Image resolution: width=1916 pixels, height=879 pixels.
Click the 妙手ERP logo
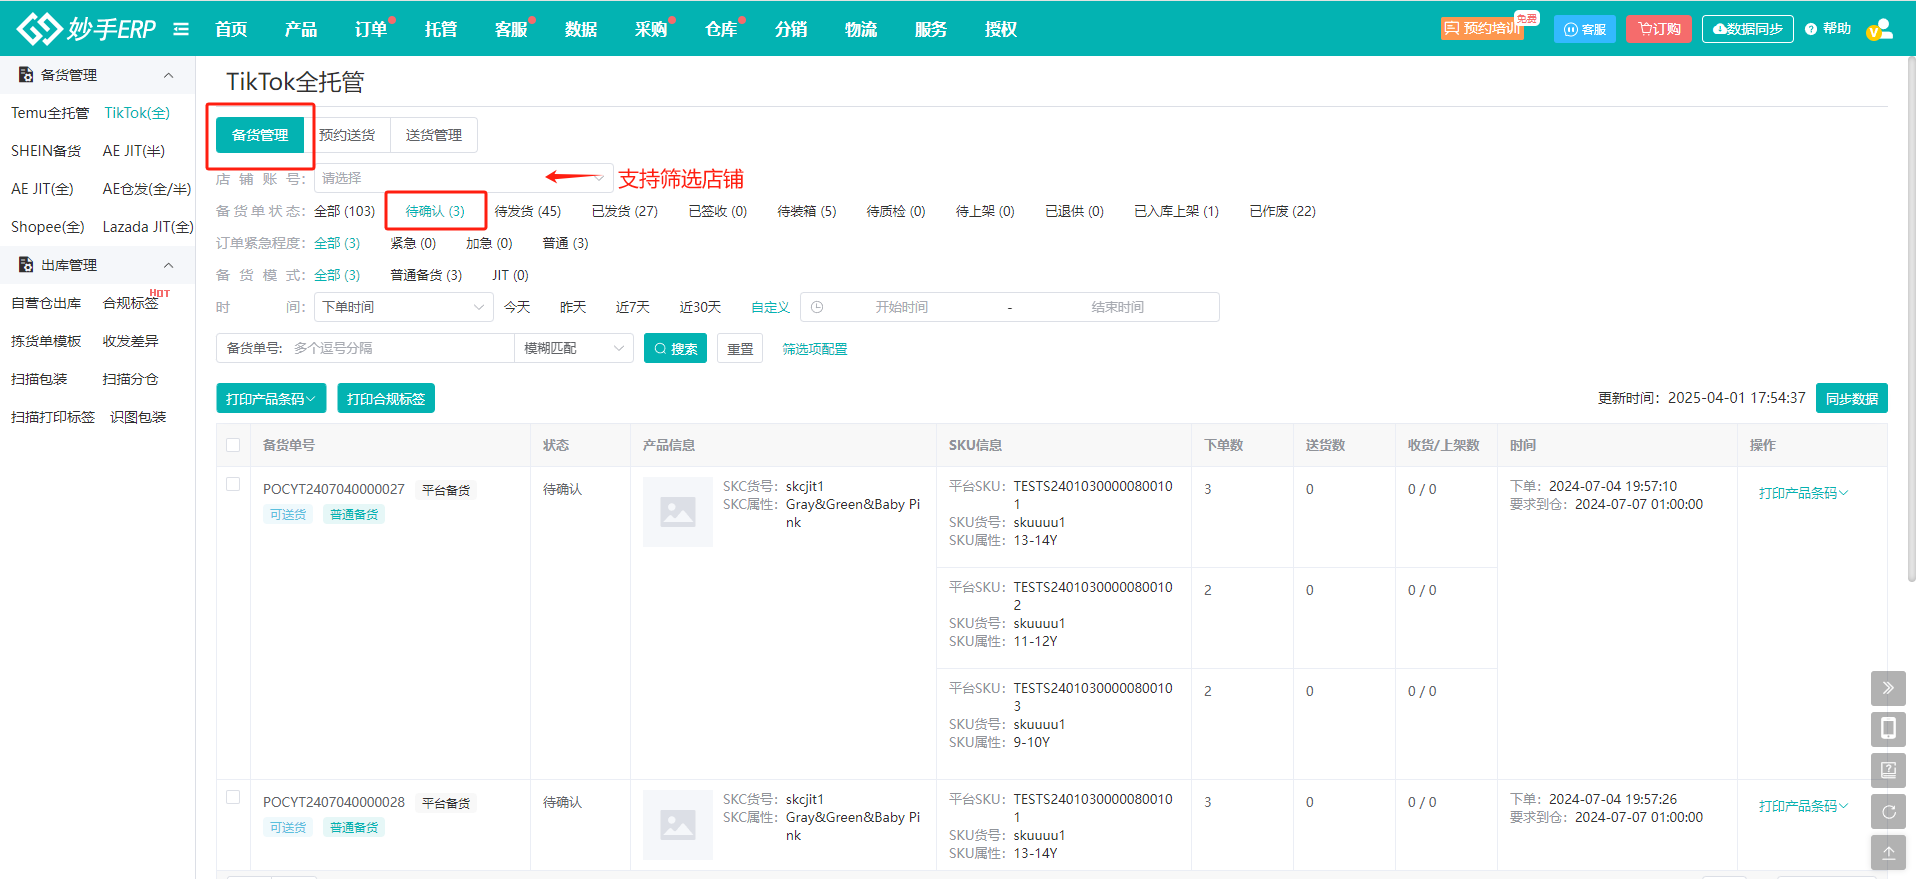87,29
